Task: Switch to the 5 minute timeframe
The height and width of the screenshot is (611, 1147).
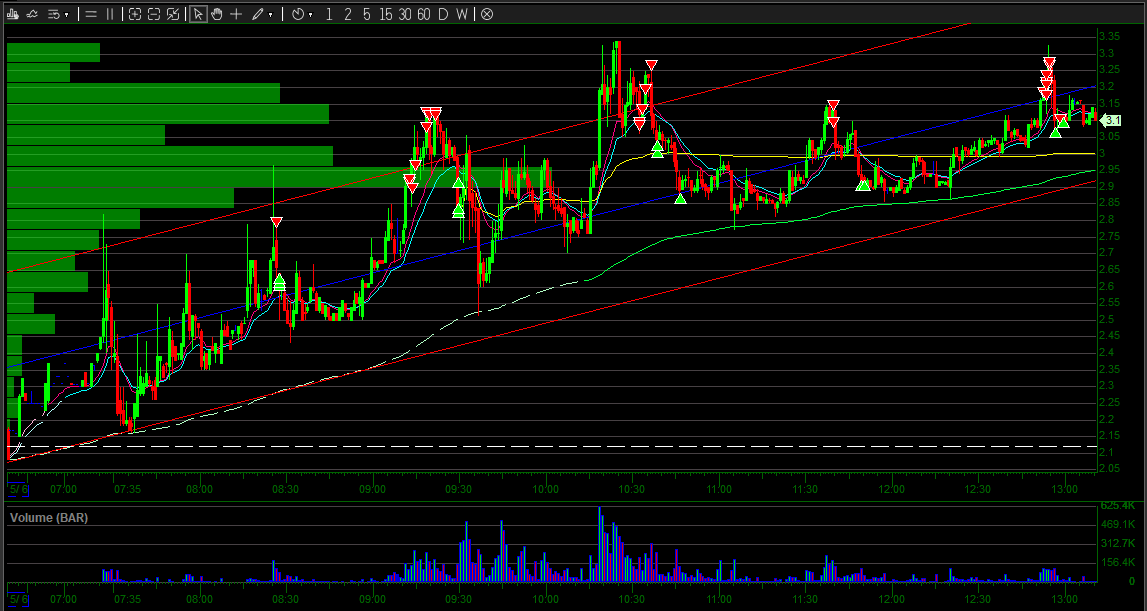Action: click(x=366, y=14)
